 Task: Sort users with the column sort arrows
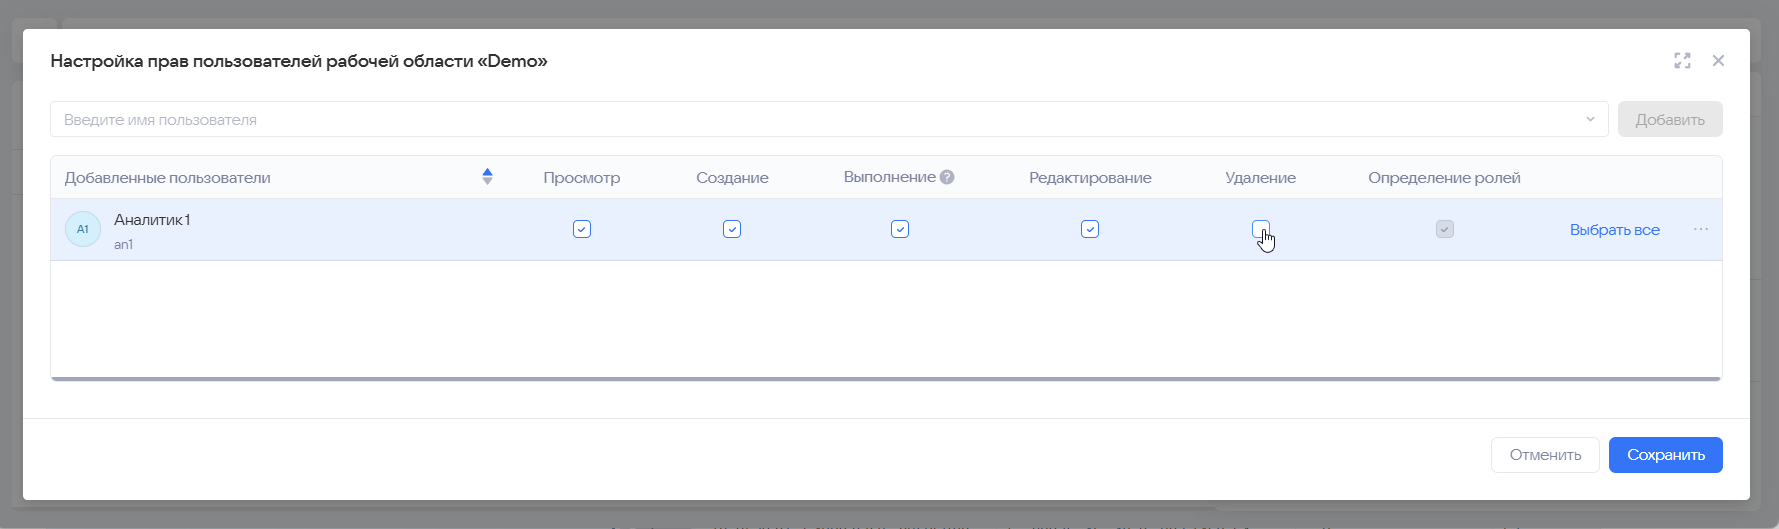(487, 177)
